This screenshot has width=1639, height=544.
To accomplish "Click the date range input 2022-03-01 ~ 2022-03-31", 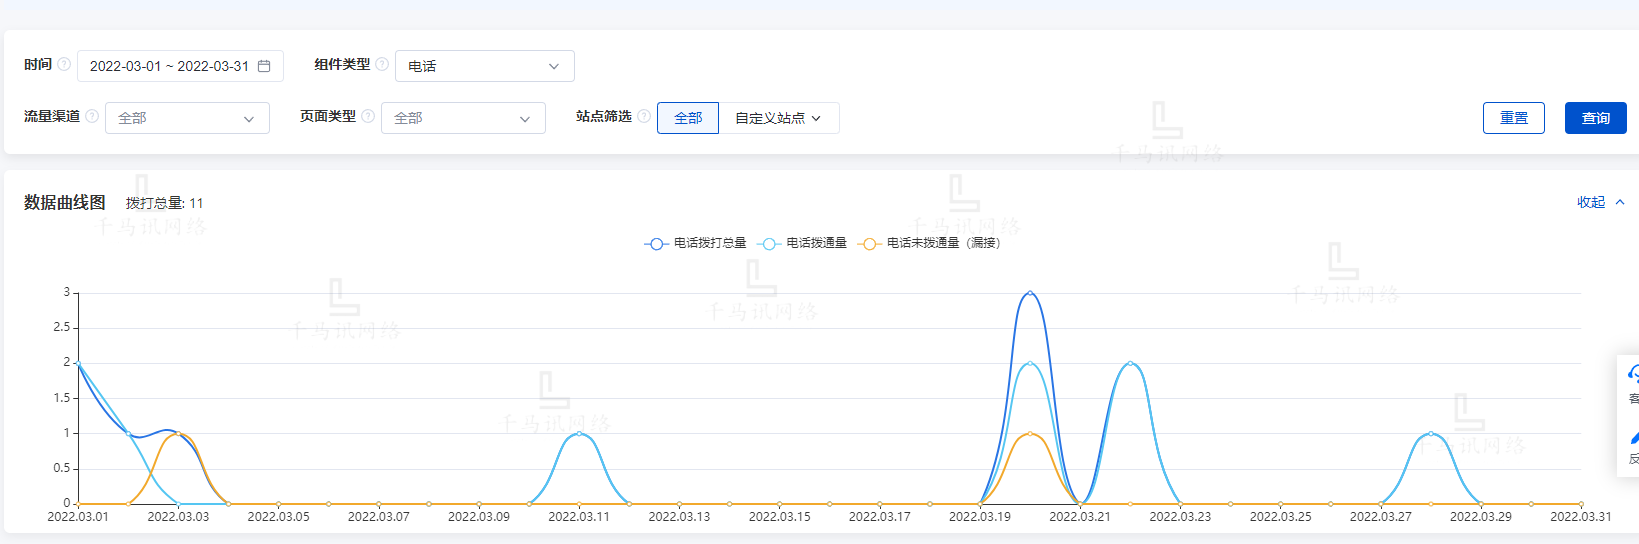I will coord(169,66).
